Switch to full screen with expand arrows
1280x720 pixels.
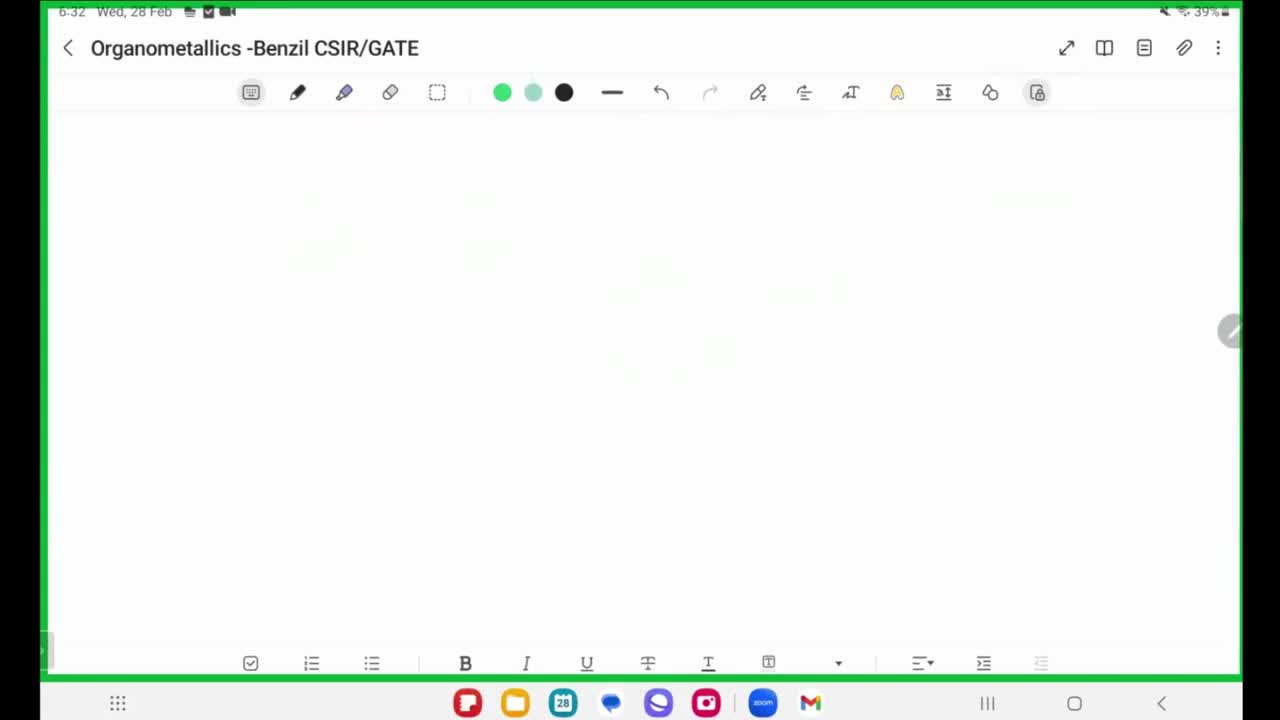coord(1066,48)
